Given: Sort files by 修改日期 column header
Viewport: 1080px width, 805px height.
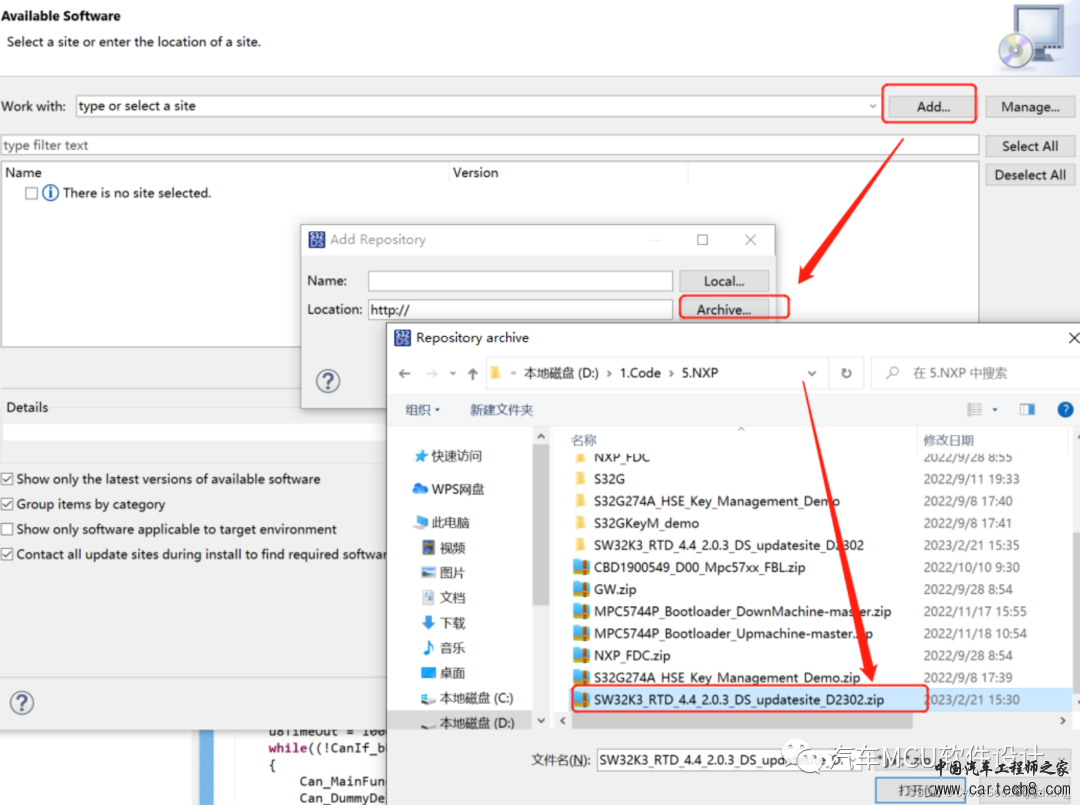Looking at the screenshot, I should click(948, 439).
